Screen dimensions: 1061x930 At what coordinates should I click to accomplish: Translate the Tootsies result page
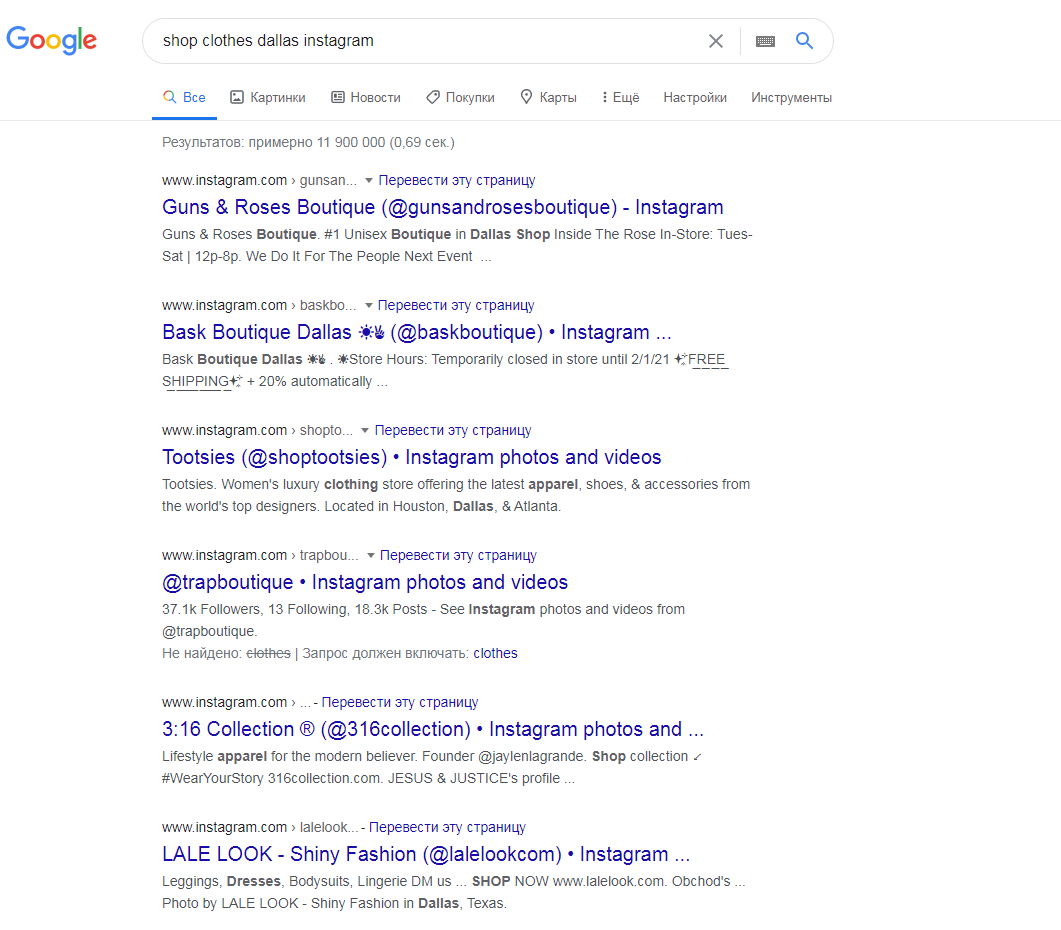453,430
